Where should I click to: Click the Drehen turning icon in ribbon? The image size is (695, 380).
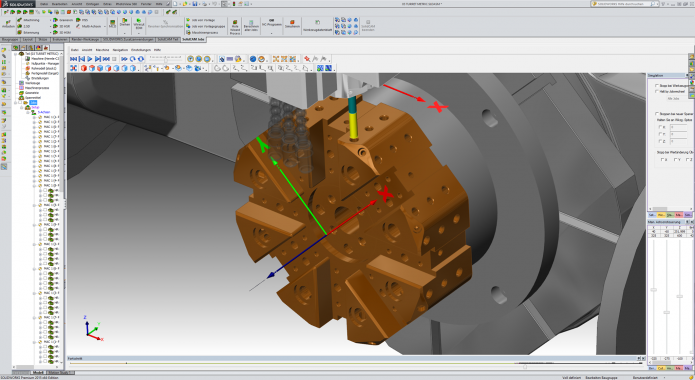[125, 22]
